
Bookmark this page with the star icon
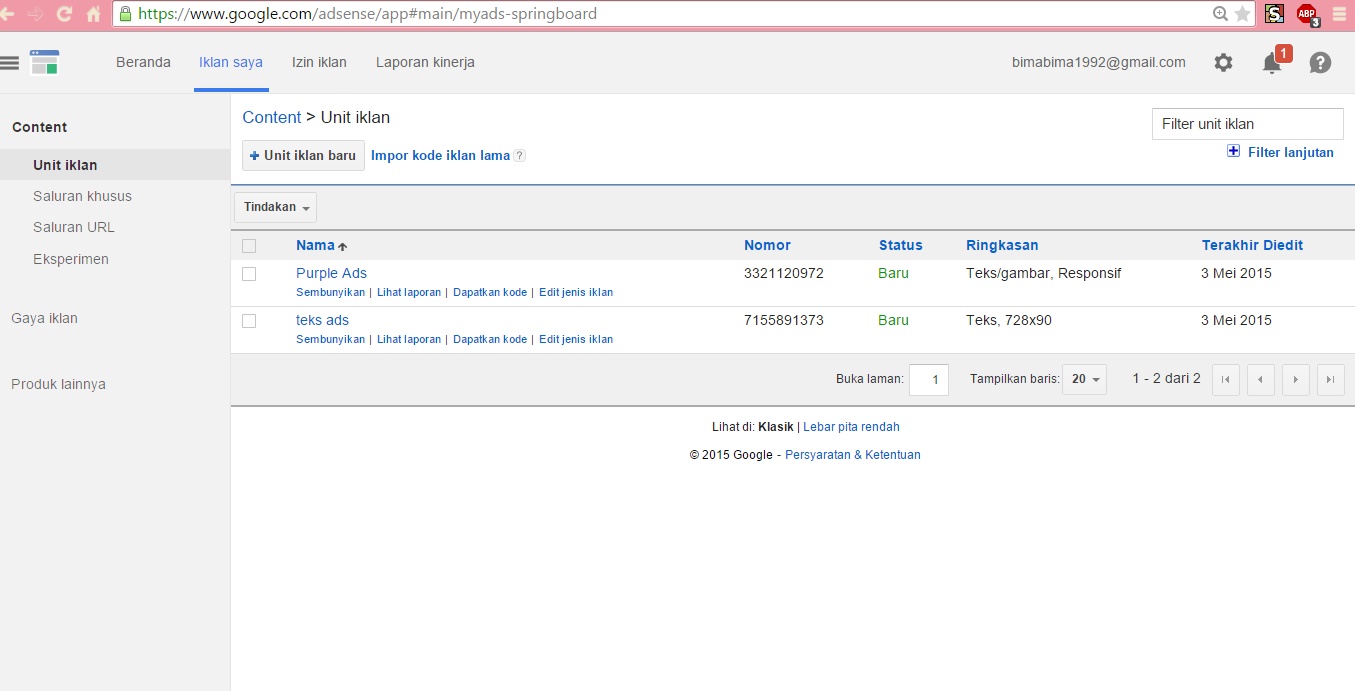[x=1243, y=14]
